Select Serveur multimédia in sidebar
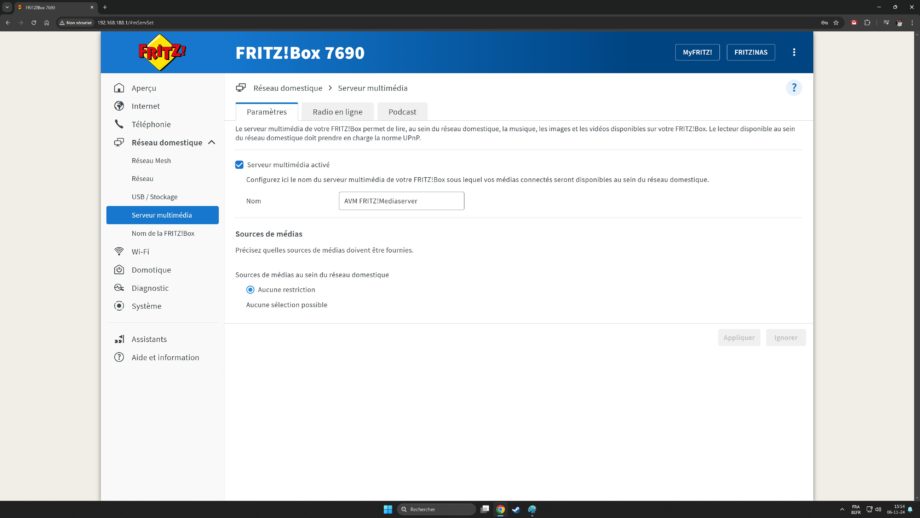920x518 pixels. [x=163, y=215]
